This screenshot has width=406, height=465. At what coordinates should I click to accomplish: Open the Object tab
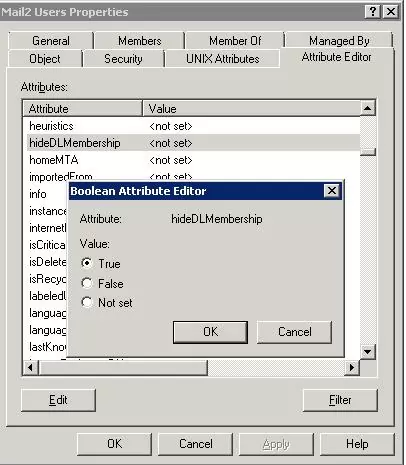pos(45,59)
